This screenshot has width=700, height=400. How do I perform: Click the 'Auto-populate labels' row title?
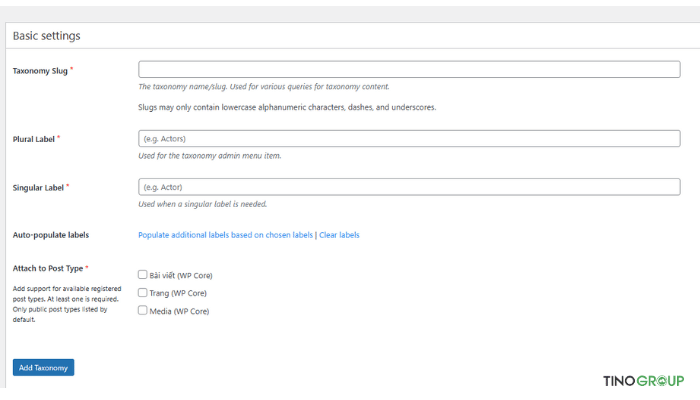[50, 235]
